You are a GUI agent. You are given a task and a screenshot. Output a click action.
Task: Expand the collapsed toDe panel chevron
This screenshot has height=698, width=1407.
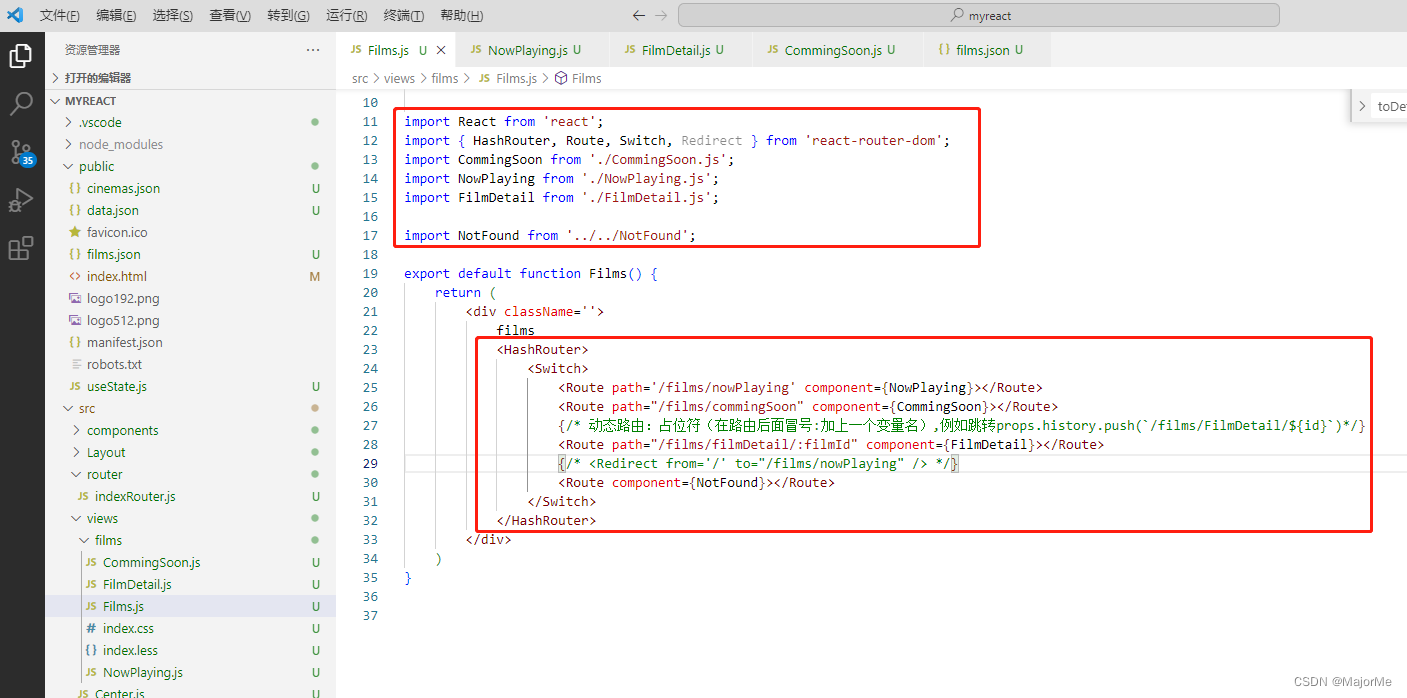(x=1362, y=106)
